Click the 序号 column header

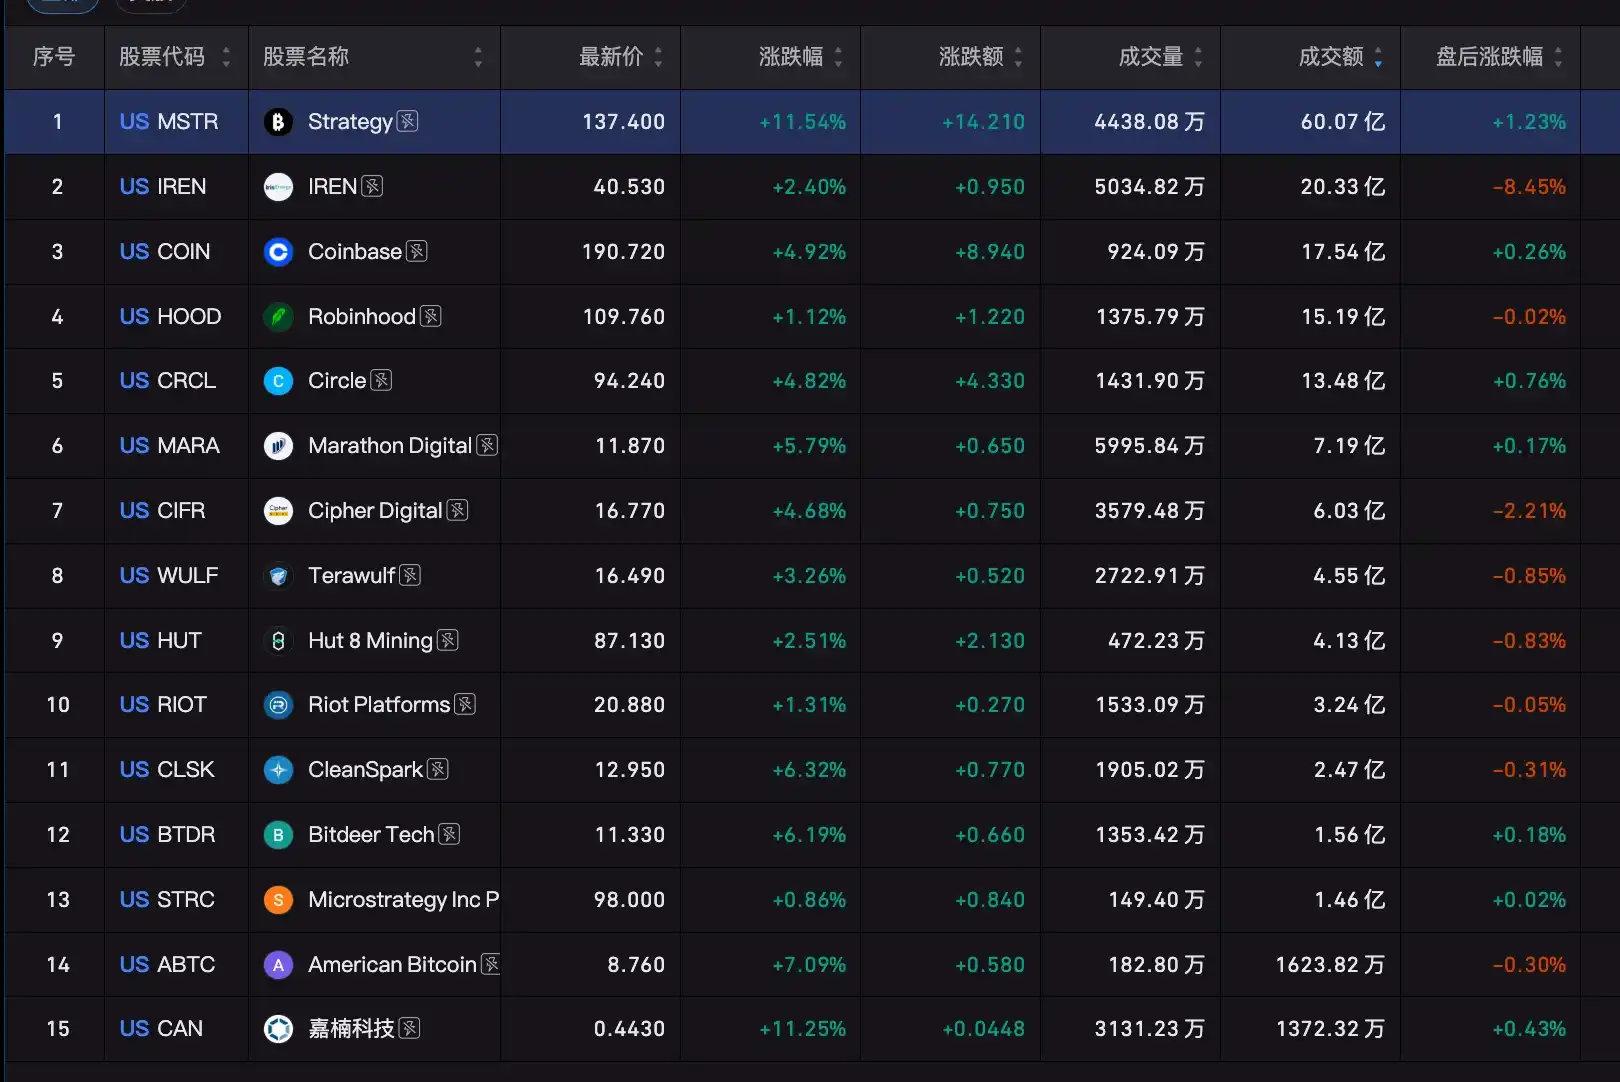(x=54, y=57)
